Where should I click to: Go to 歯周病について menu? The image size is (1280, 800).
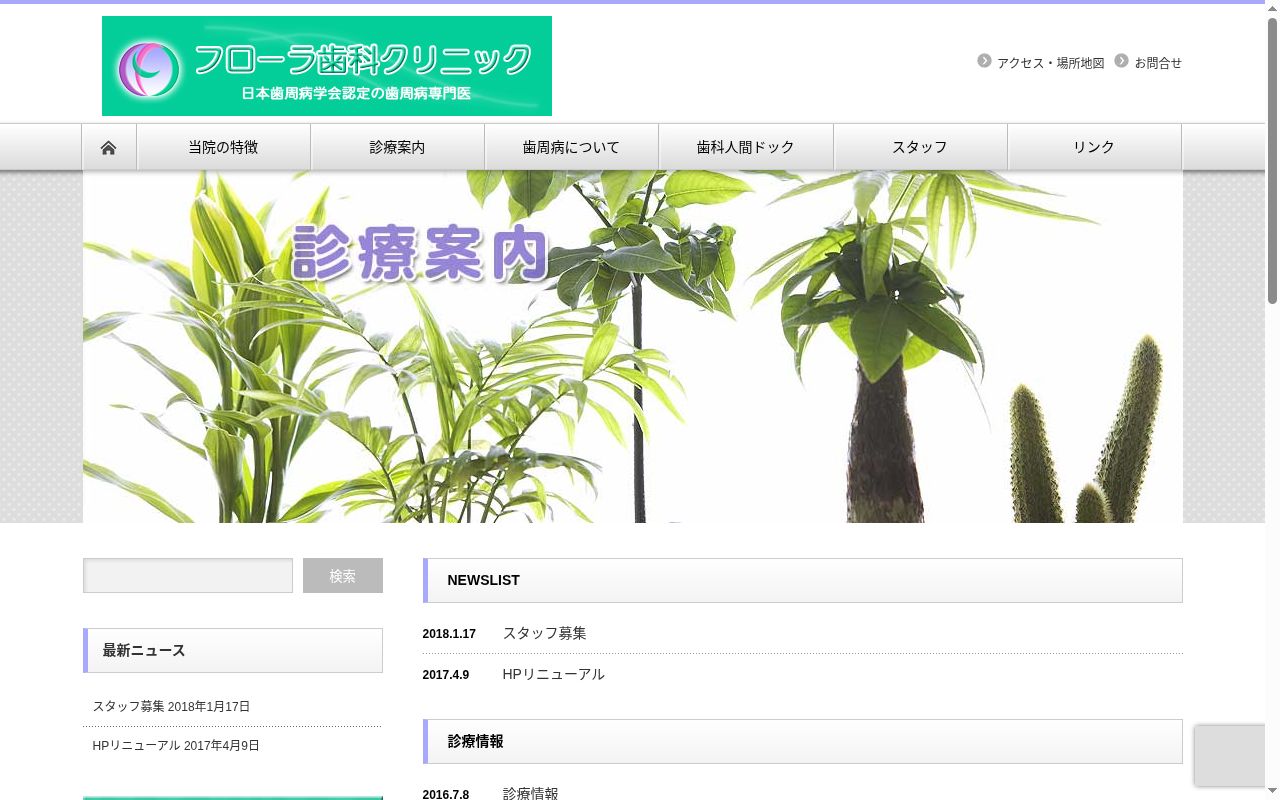571,147
